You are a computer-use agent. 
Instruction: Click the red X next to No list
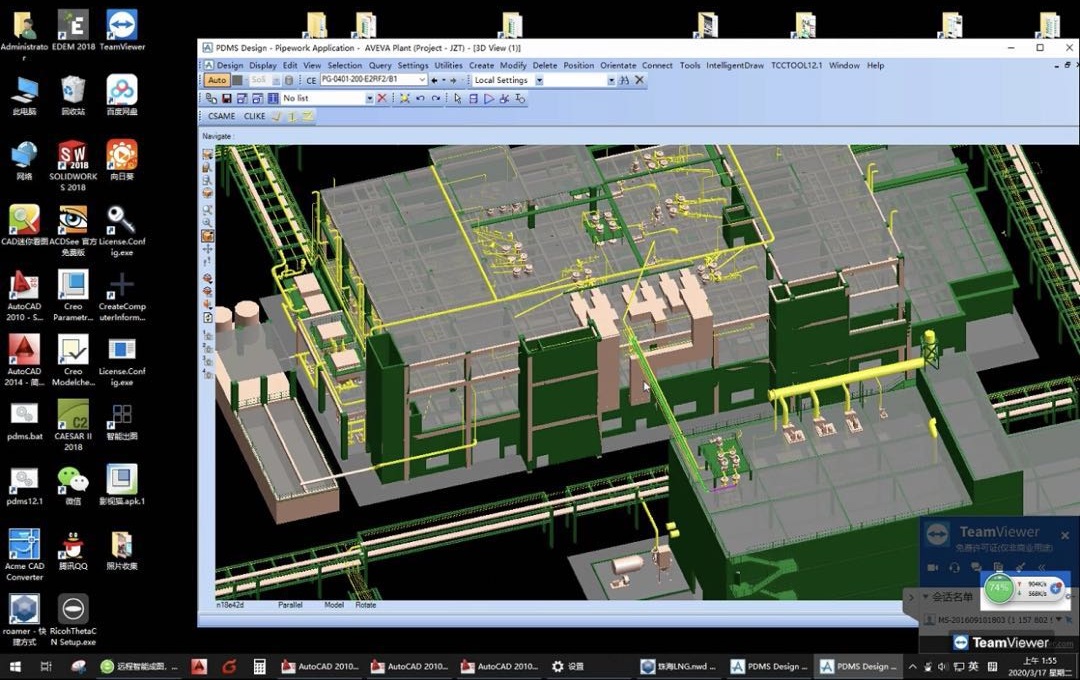pyautogui.click(x=383, y=99)
